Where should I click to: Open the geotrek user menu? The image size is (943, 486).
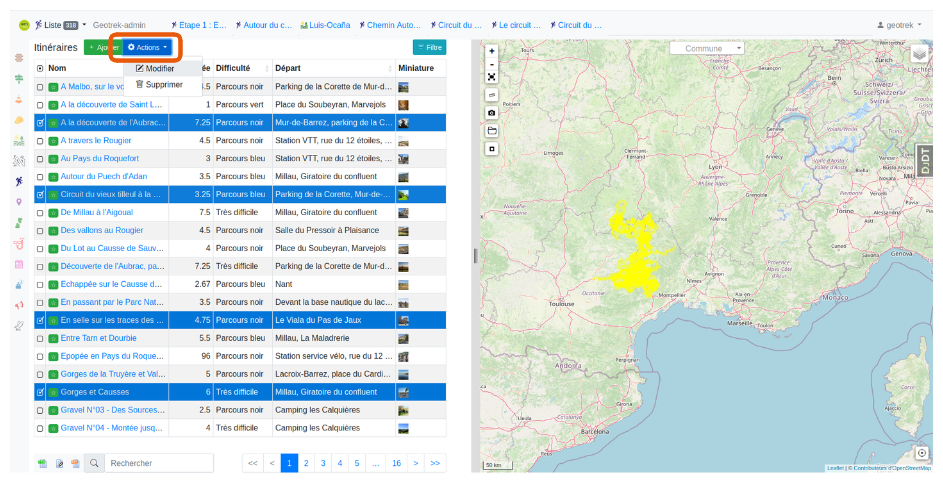(899, 25)
